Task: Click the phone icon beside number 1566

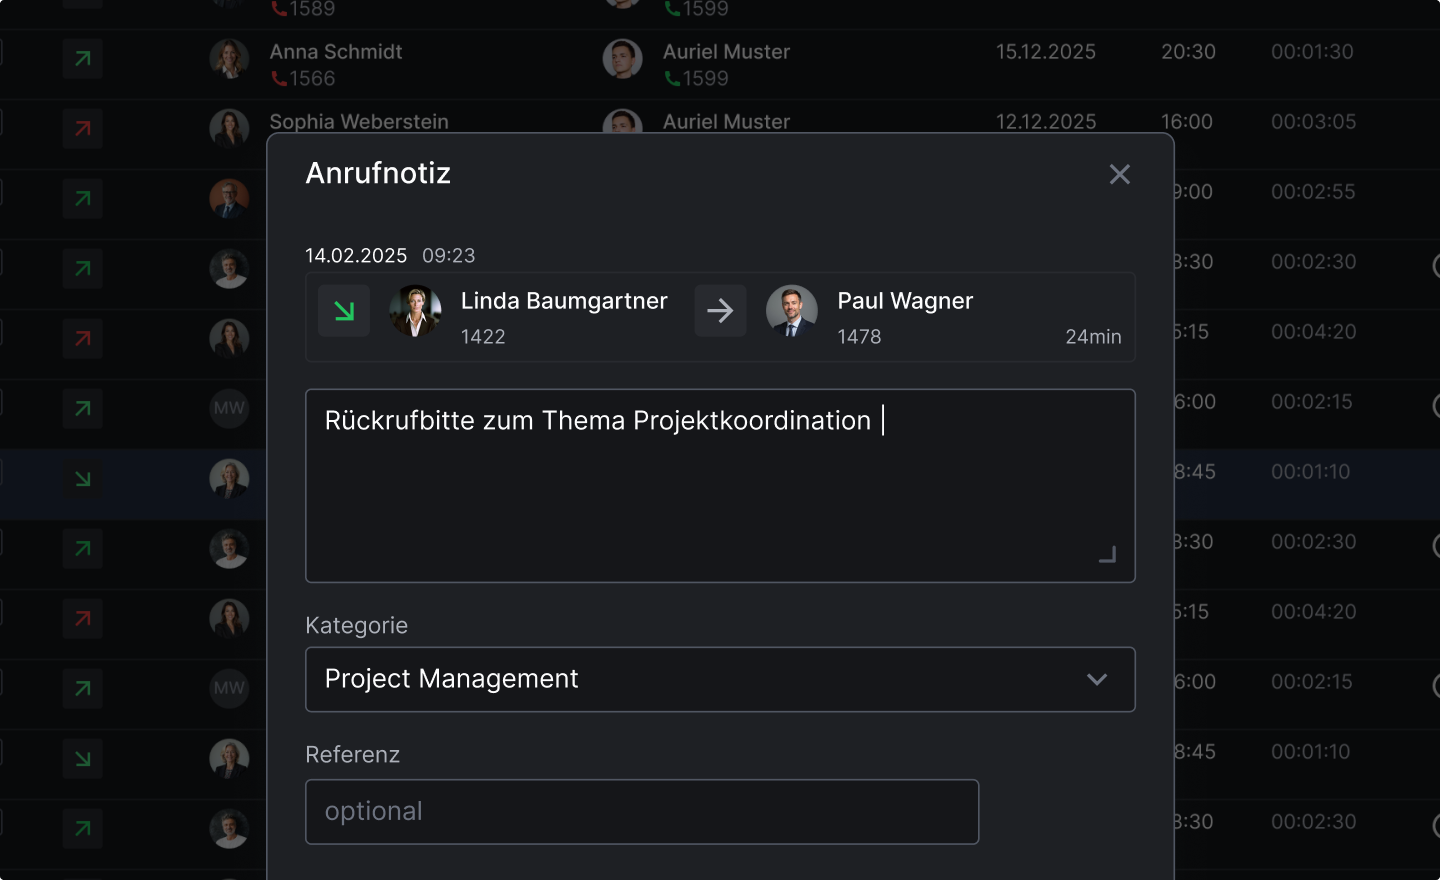Action: coord(279,79)
